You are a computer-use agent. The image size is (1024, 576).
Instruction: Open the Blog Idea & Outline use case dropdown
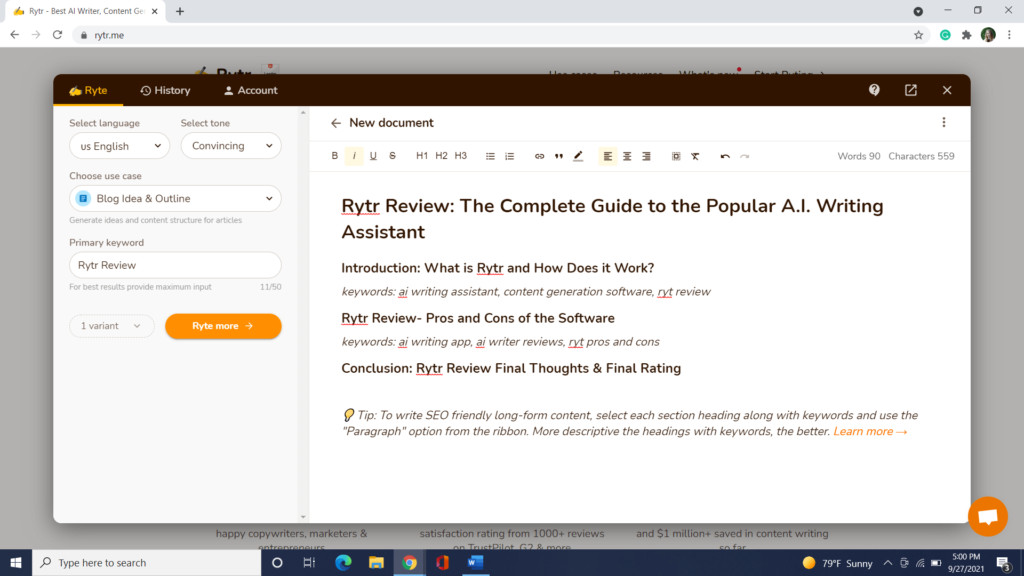(175, 198)
